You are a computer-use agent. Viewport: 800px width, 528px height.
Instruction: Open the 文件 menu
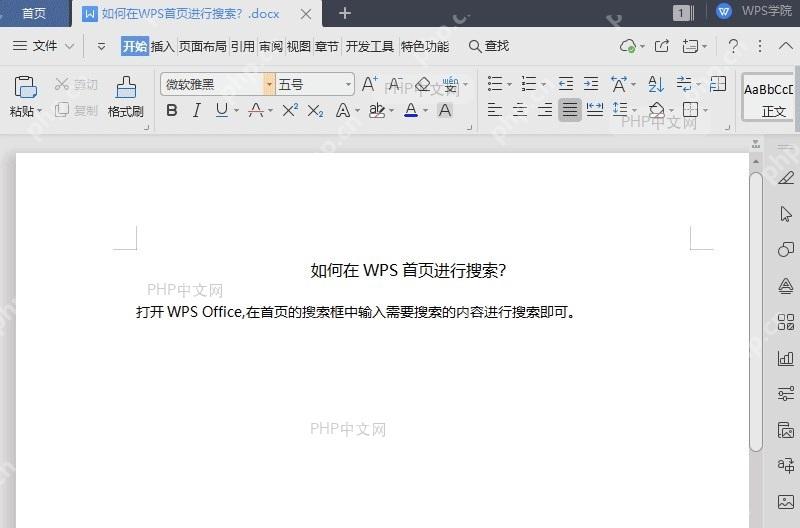(x=43, y=46)
